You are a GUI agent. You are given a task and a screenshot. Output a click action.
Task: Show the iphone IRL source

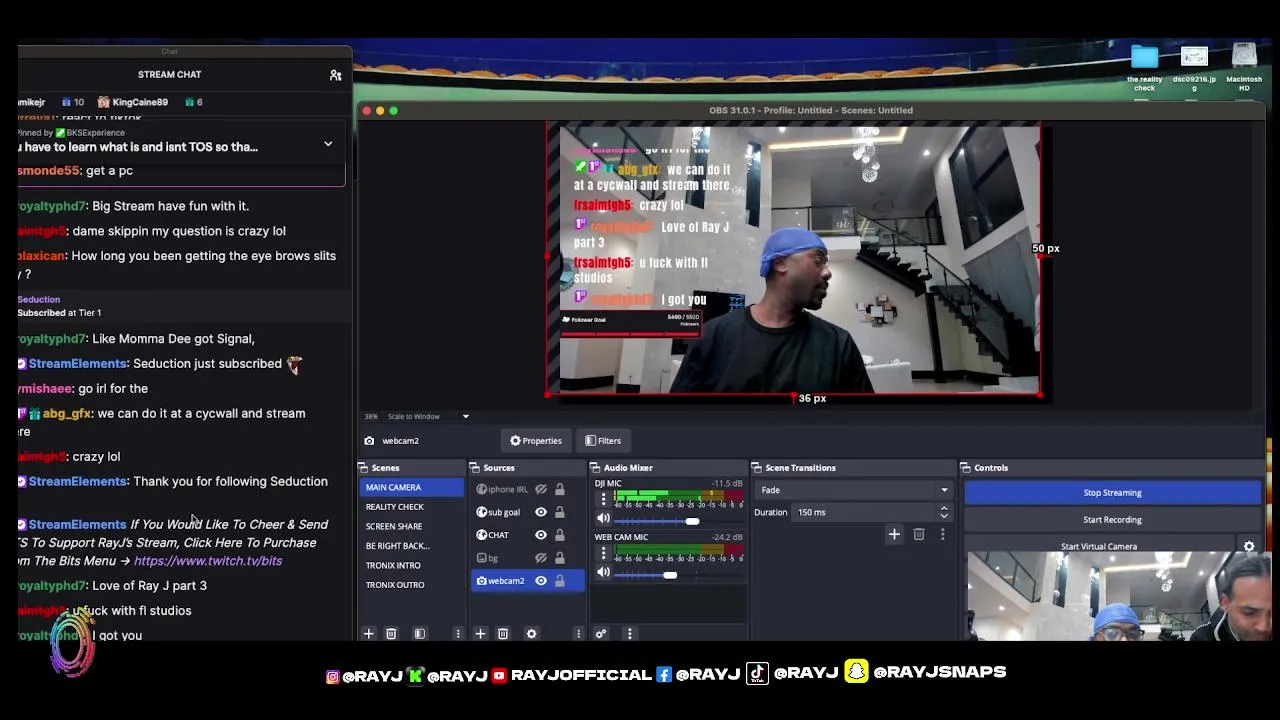click(x=541, y=490)
